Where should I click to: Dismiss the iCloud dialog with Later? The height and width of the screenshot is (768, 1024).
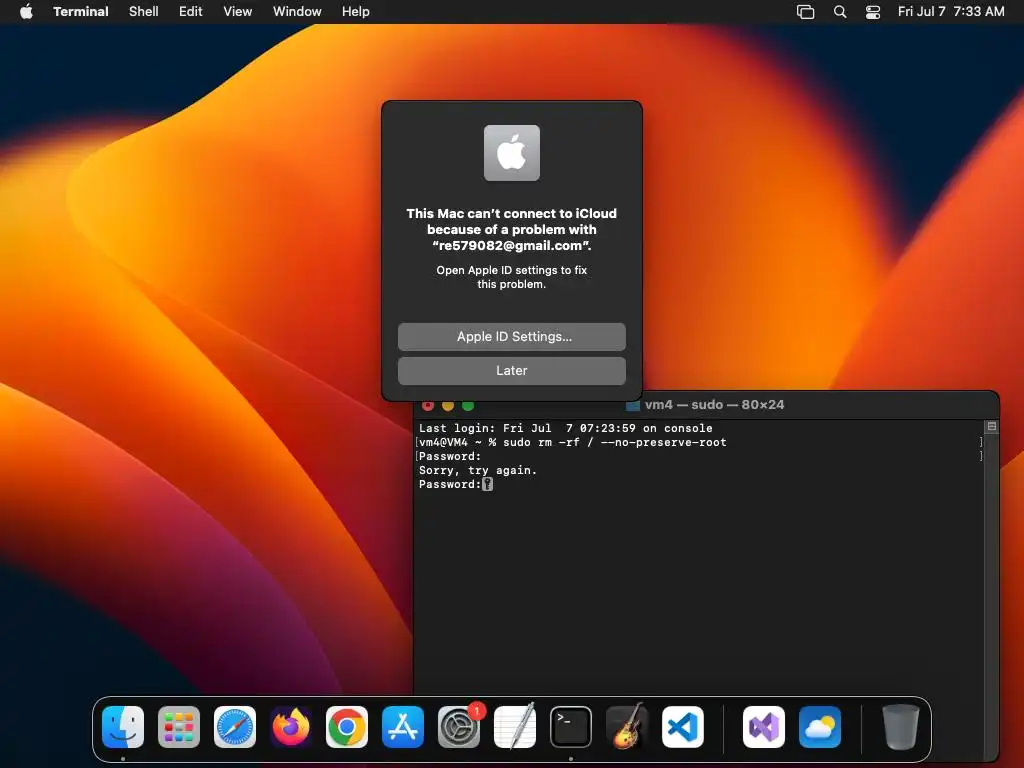pyautogui.click(x=512, y=370)
